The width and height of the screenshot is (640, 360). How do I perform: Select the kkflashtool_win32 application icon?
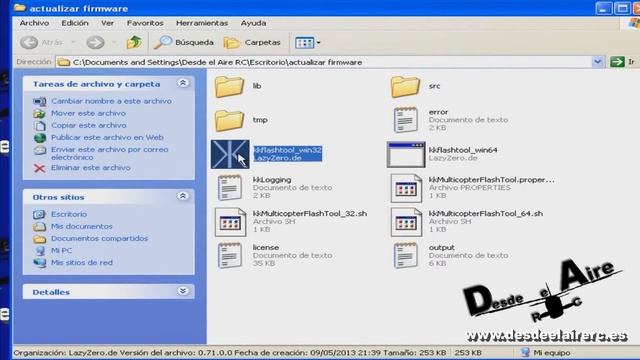(x=230, y=154)
